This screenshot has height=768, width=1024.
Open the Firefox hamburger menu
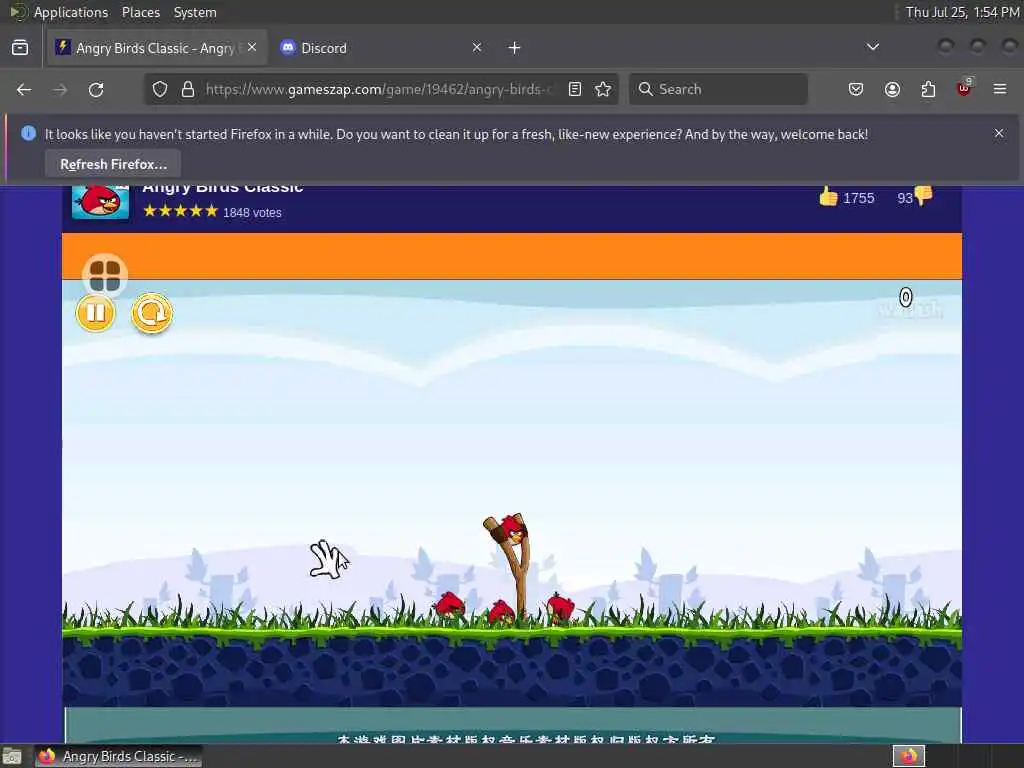[x=1000, y=89]
